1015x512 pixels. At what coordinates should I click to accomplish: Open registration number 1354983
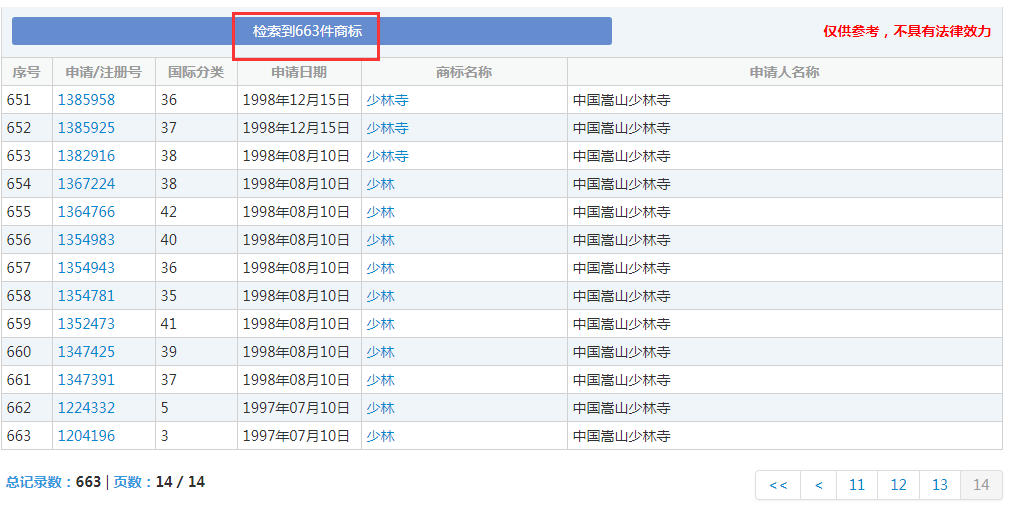[x=86, y=239]
